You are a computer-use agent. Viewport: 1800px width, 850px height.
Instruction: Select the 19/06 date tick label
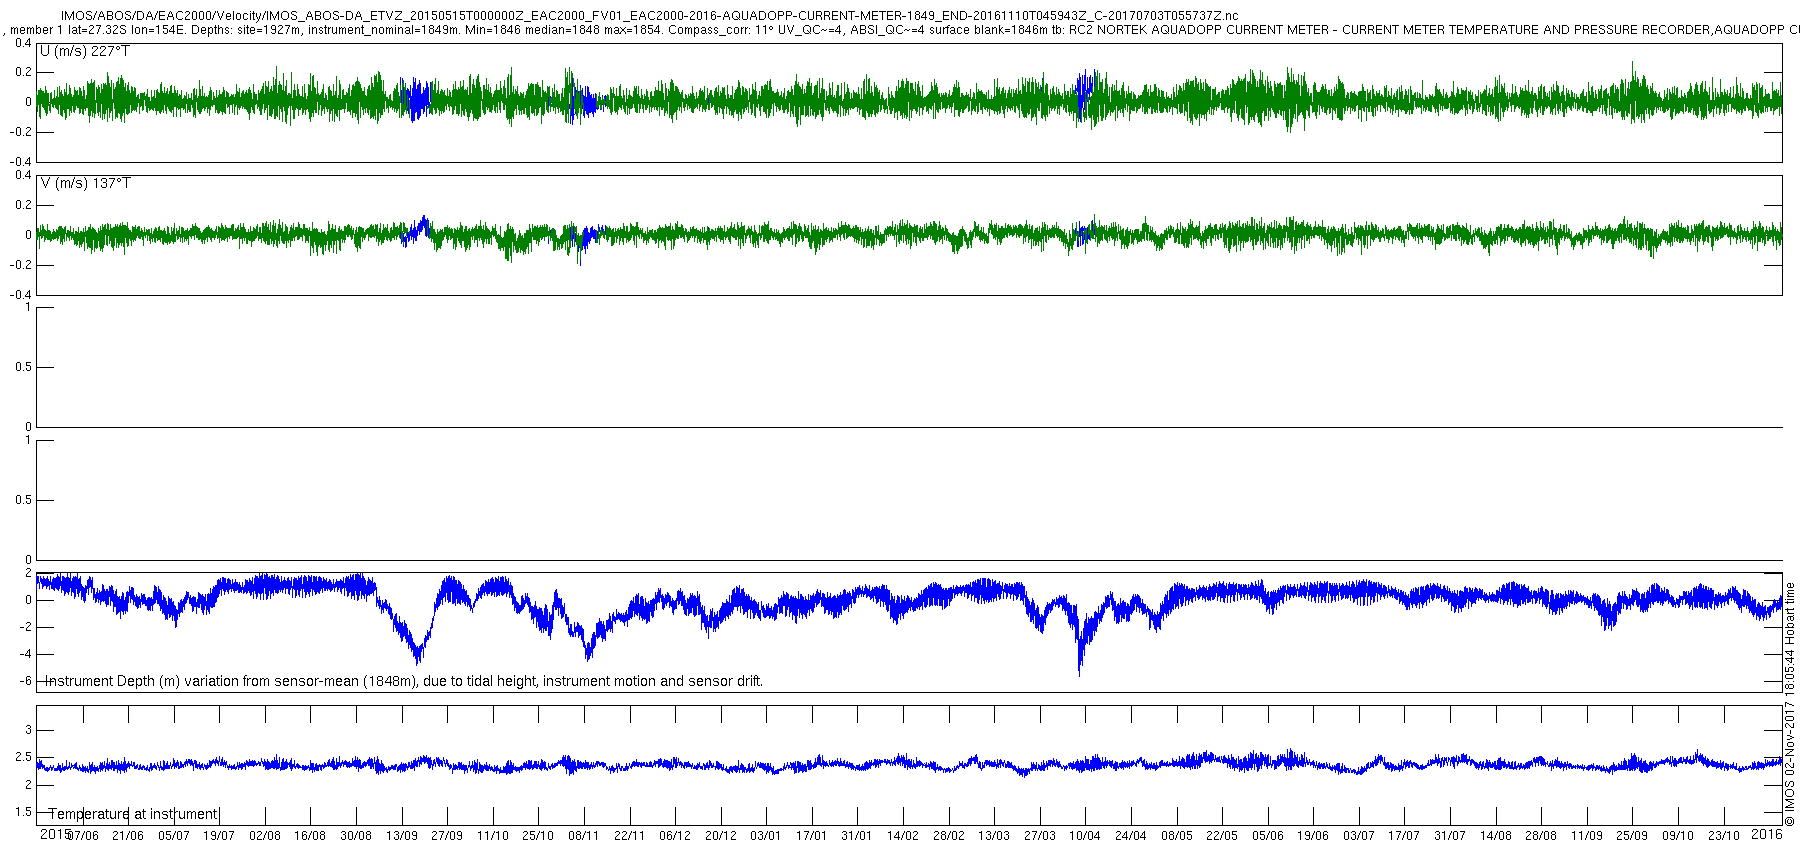[1313, 836]
